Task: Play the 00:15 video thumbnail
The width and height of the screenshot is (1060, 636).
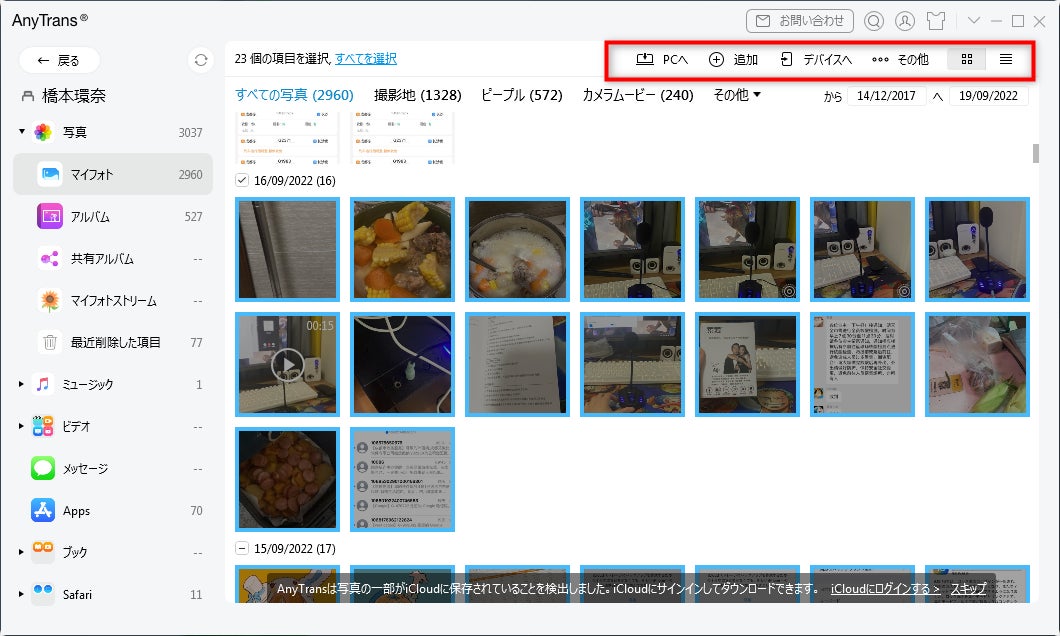Action: coord(287,364)
